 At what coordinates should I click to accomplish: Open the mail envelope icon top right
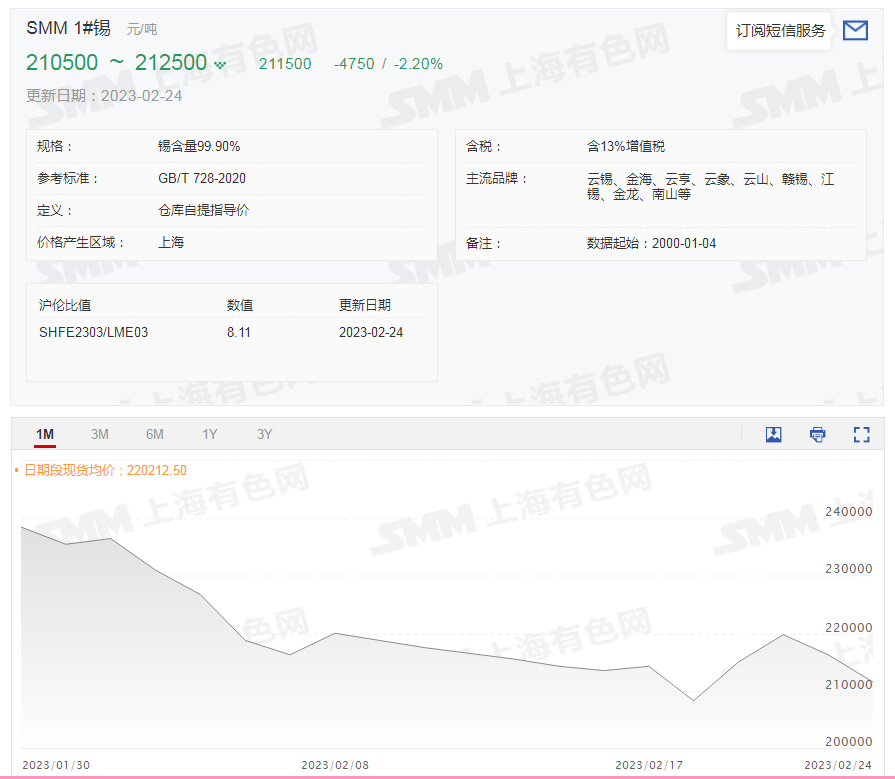856,30
